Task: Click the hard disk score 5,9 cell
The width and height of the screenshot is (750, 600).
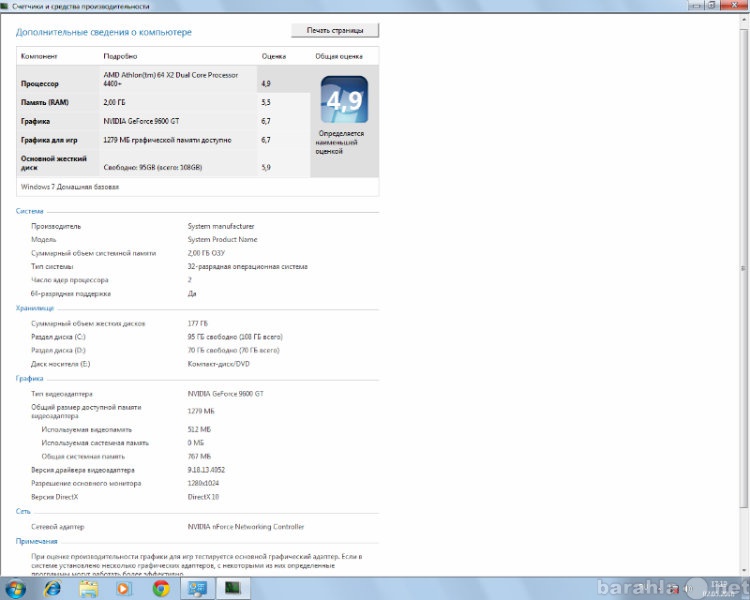Action: point(266,167)
